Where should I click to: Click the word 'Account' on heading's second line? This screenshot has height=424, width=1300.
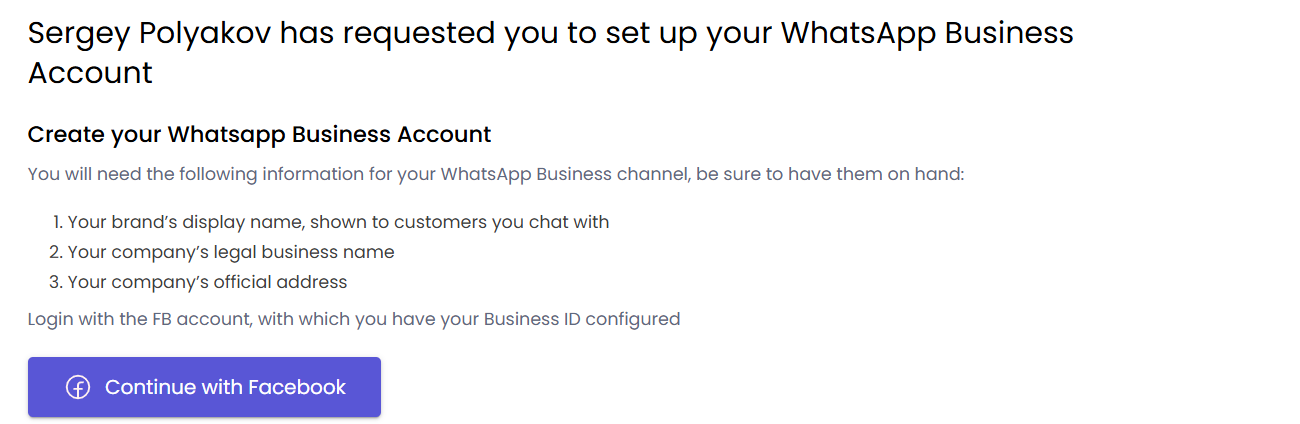click(90, 73)
